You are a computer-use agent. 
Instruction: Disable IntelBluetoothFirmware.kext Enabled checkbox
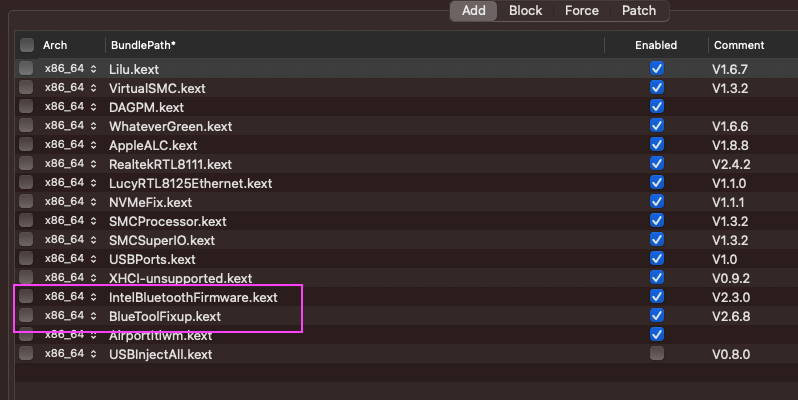pyautogui.click(x=656, y=297)
